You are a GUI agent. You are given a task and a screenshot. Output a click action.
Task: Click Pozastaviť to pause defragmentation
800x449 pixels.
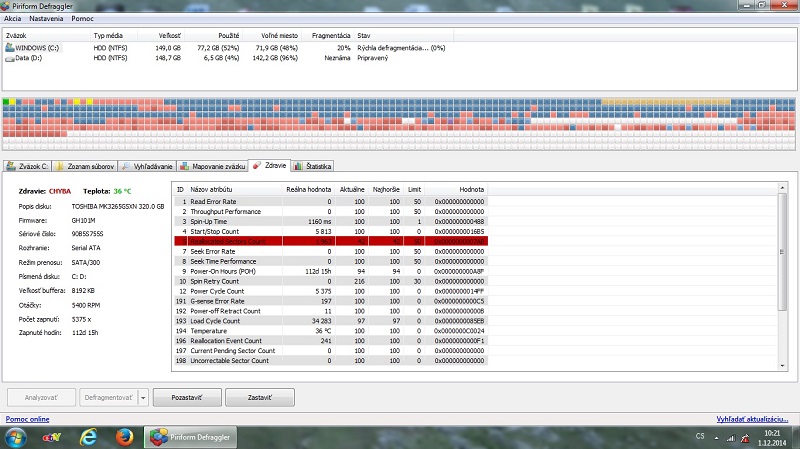(x=187, y=397)
